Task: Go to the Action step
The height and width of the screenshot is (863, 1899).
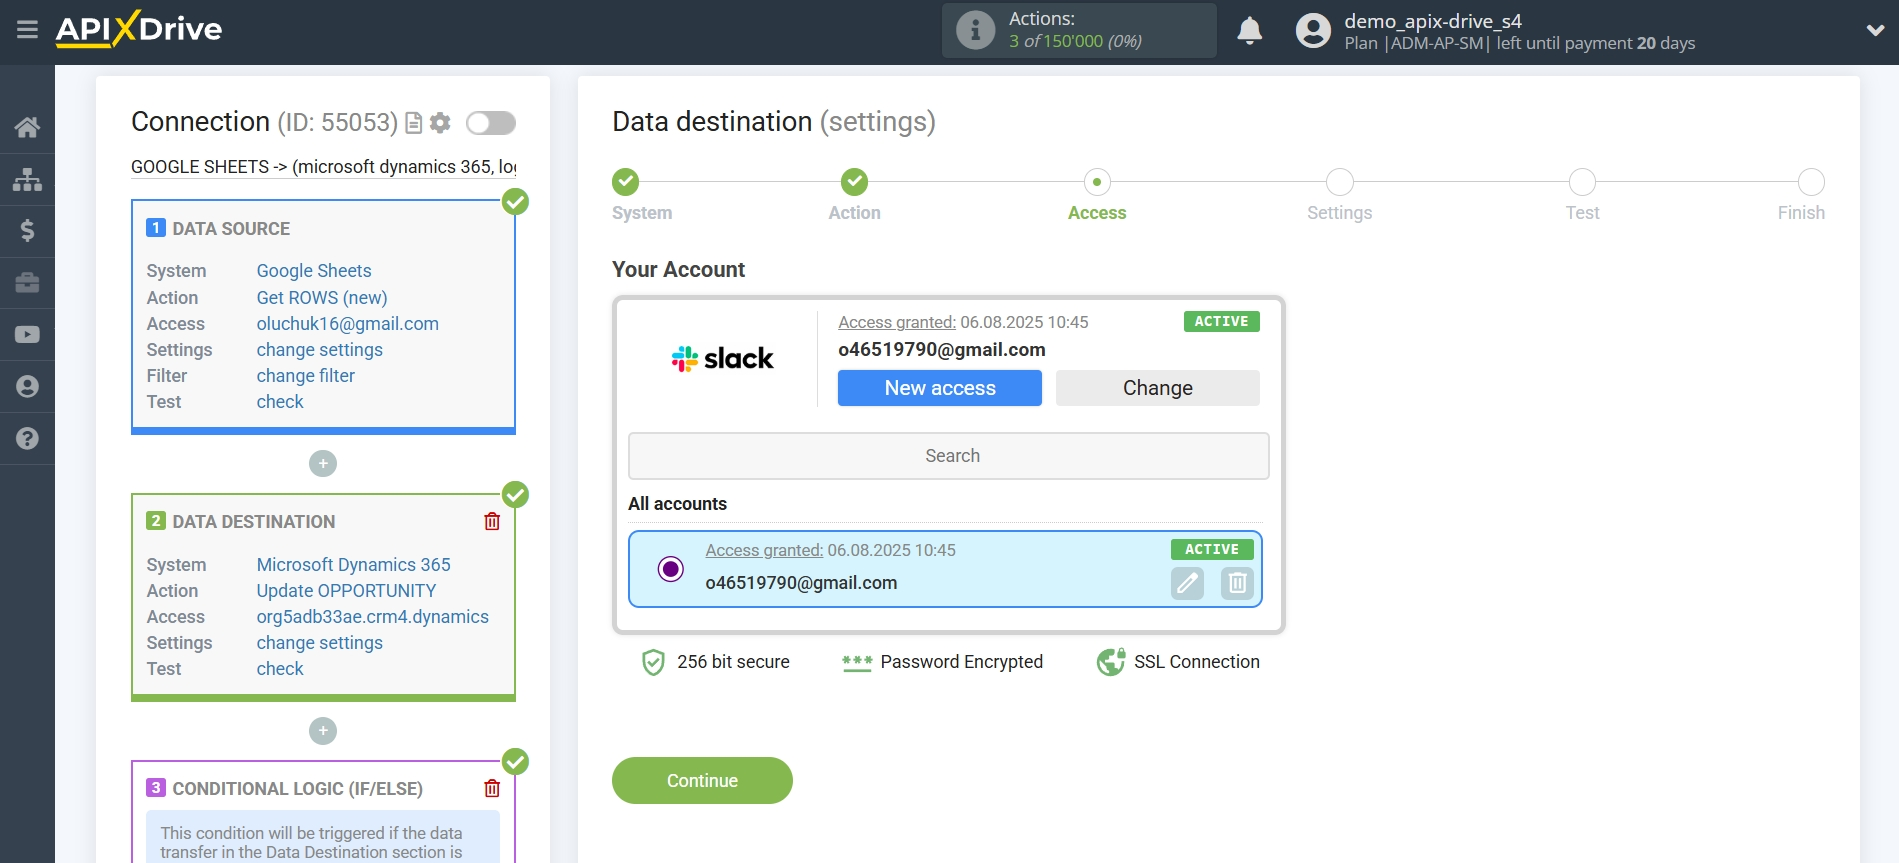Action: click(x=855, y=182)
